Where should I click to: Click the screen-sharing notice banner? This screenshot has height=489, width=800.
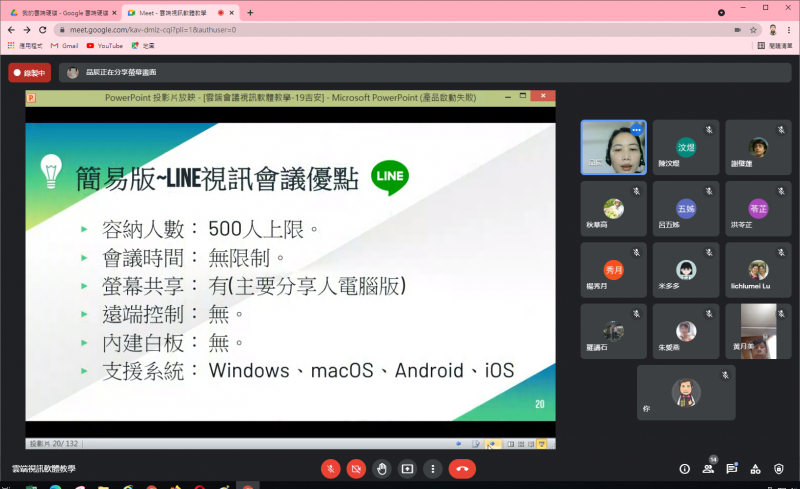coord(425,72)
